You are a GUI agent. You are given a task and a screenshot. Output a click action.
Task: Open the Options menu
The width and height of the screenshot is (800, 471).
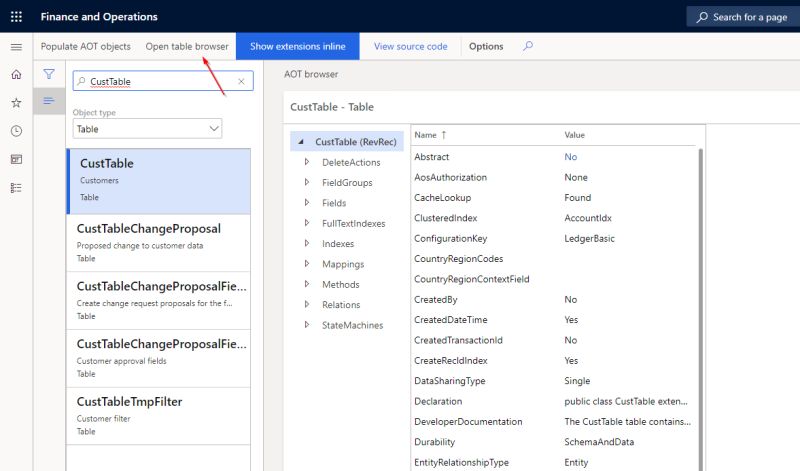tap(486, 46)
